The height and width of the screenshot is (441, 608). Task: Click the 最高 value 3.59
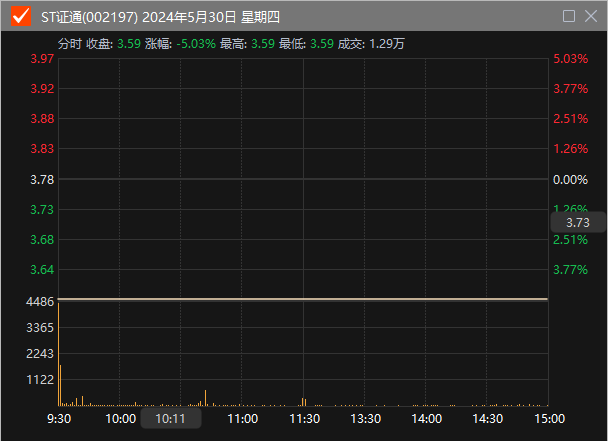point(263,44)
